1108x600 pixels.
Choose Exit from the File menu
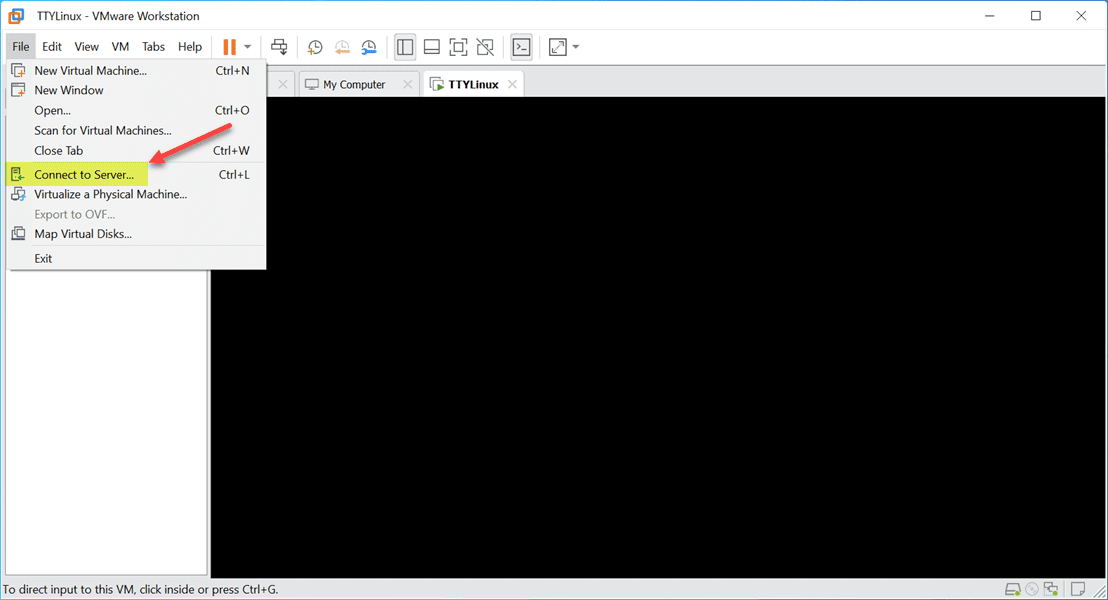coord(136,259)
